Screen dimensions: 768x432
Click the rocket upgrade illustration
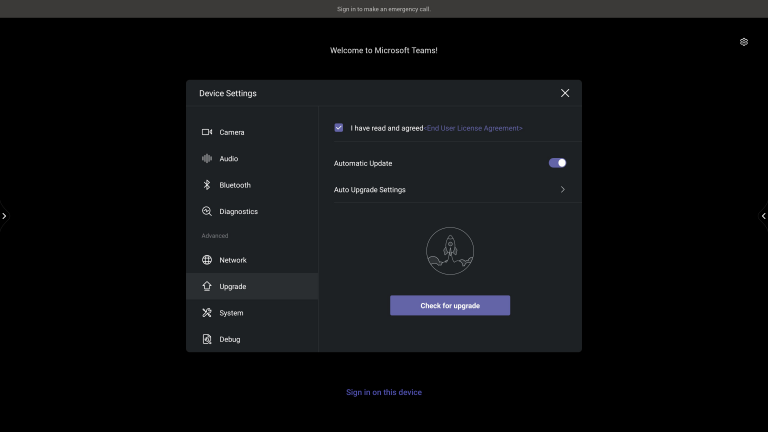tap(450, 251)
